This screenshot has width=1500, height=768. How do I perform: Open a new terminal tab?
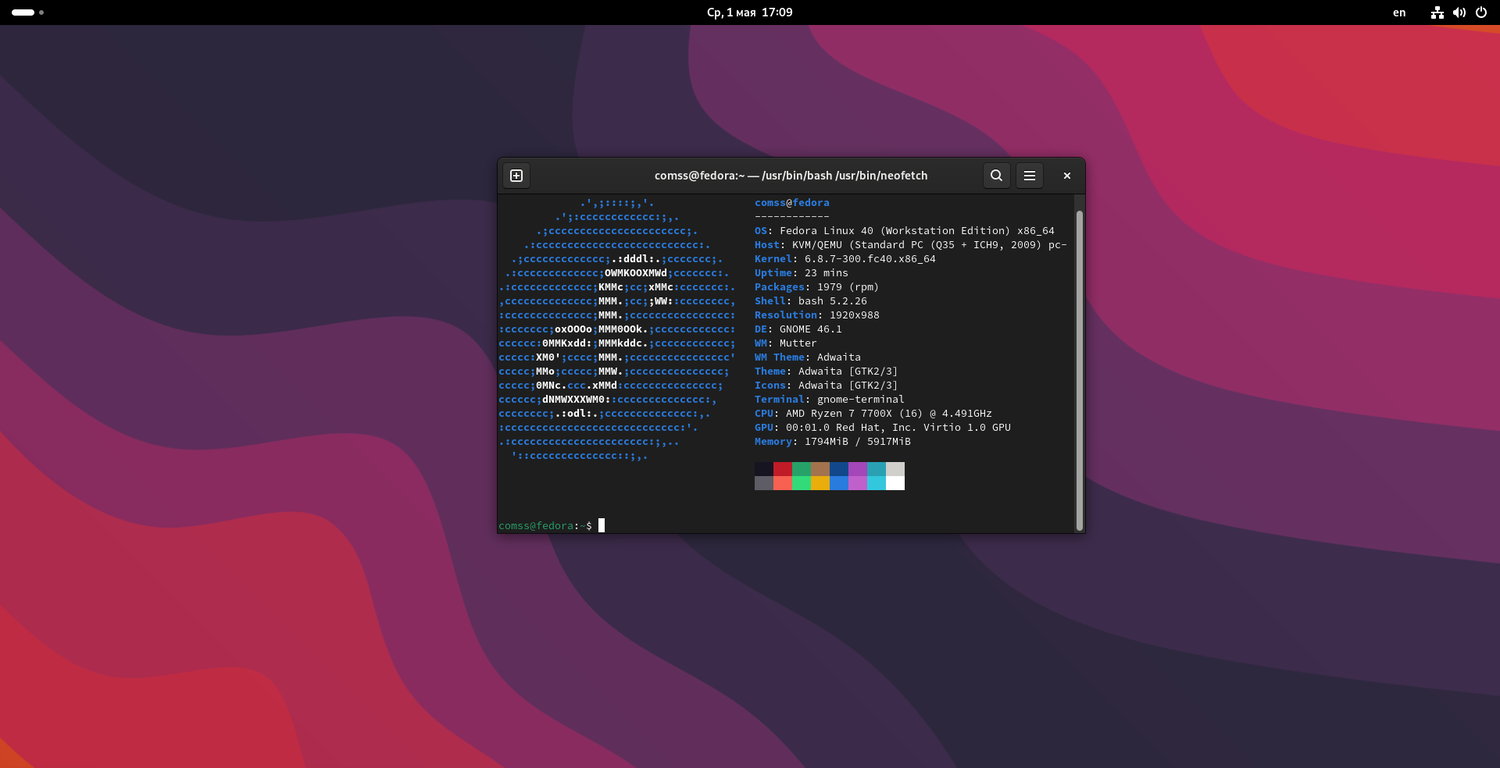point(516,176)
